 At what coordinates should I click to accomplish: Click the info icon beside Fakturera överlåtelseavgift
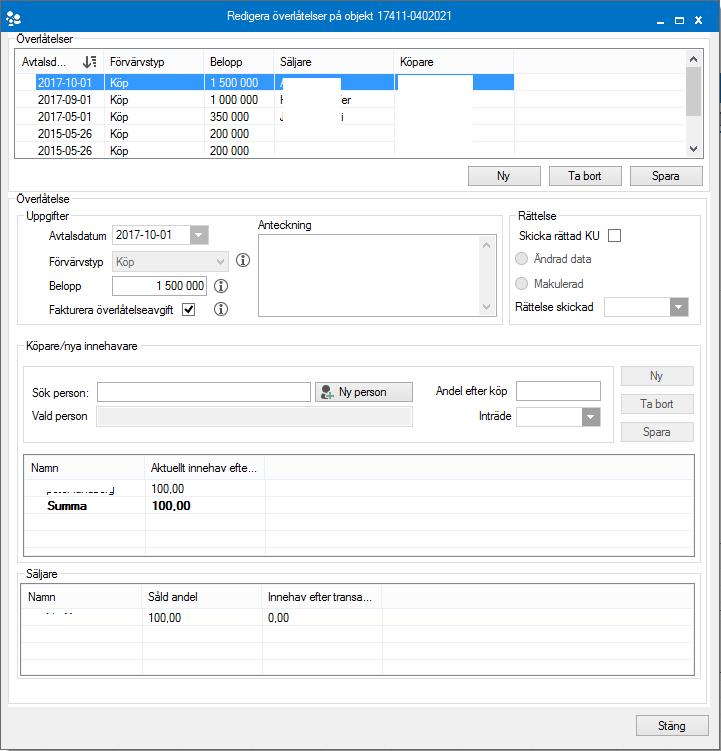tap(220, 309)
